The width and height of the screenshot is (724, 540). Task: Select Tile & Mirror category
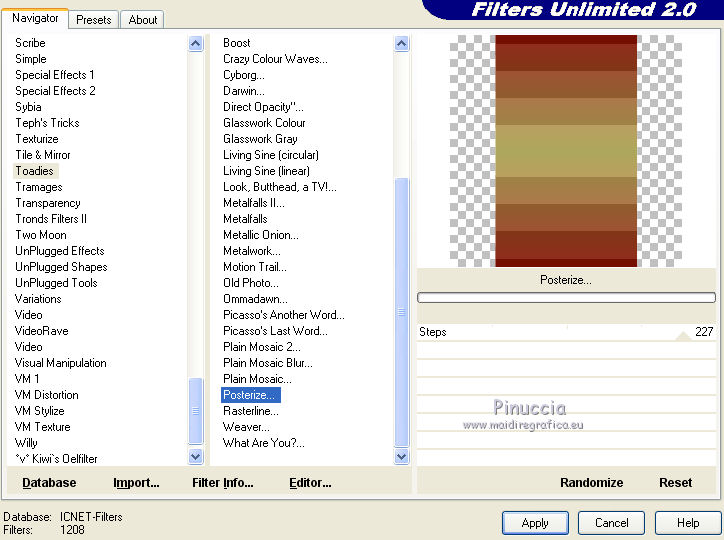(43, 155)
